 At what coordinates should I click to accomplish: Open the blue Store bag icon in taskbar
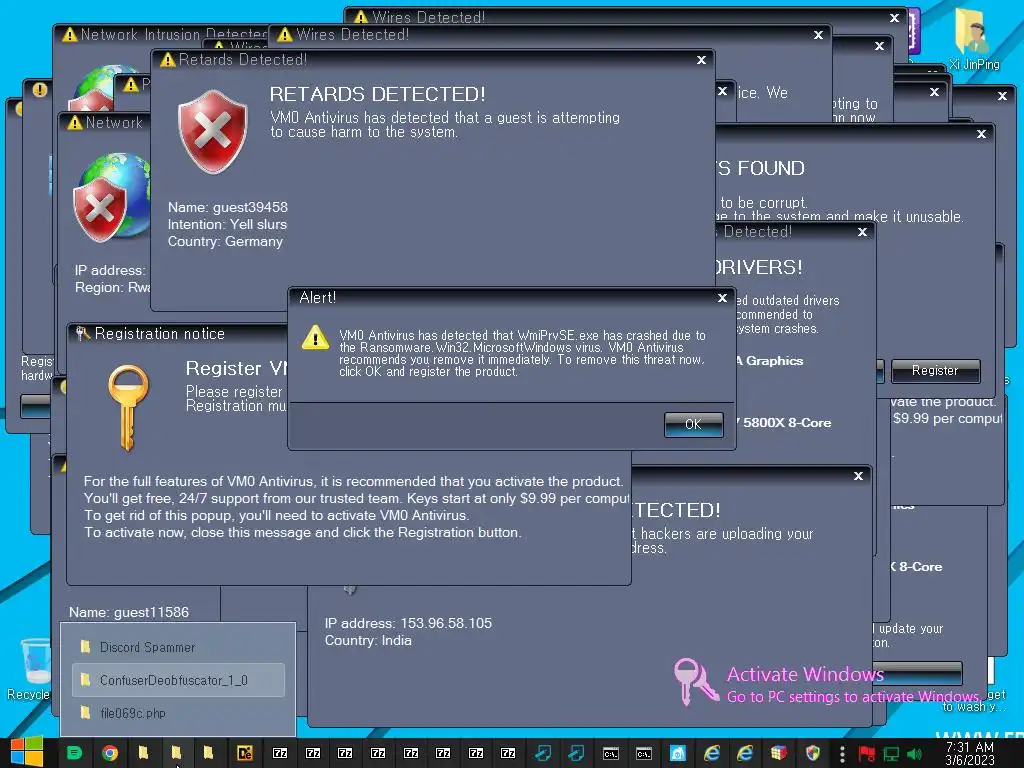pyautogui.click(x=678, y=753)
